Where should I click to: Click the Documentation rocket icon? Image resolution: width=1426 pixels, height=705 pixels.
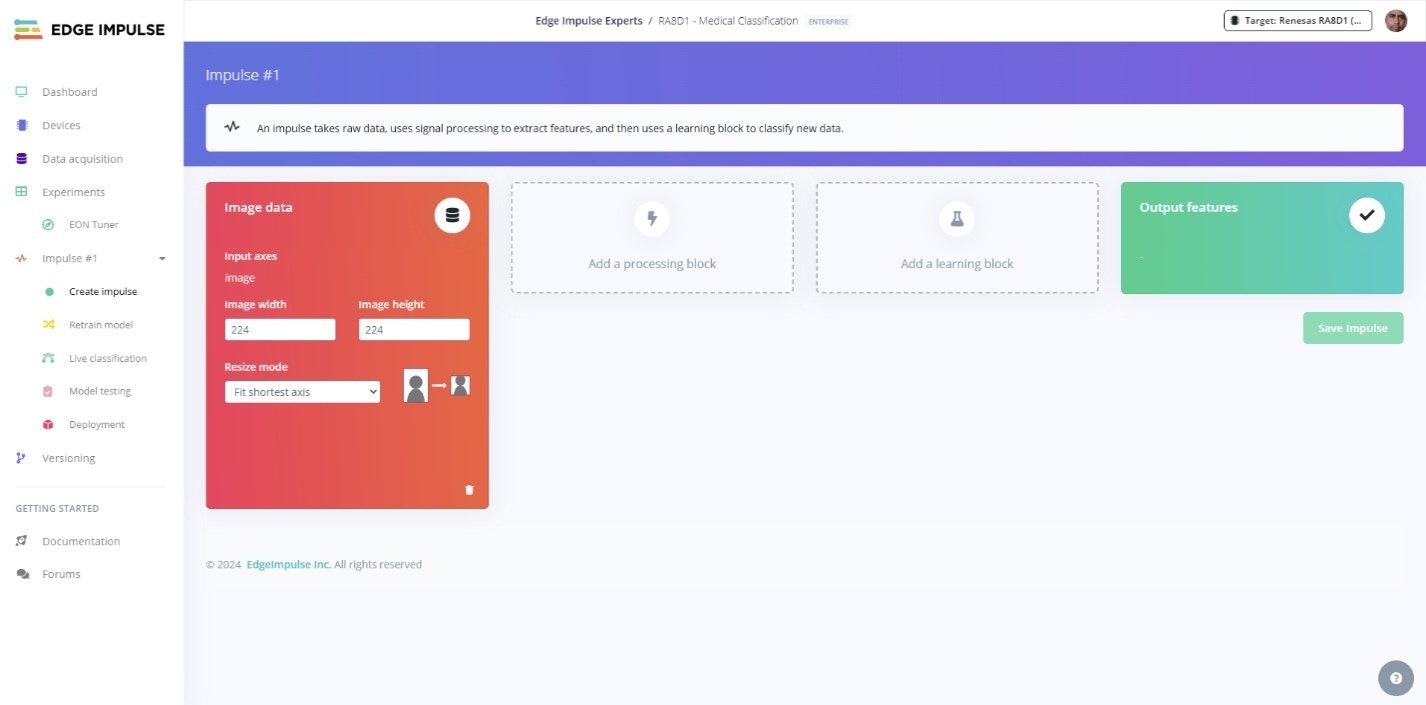21,541
